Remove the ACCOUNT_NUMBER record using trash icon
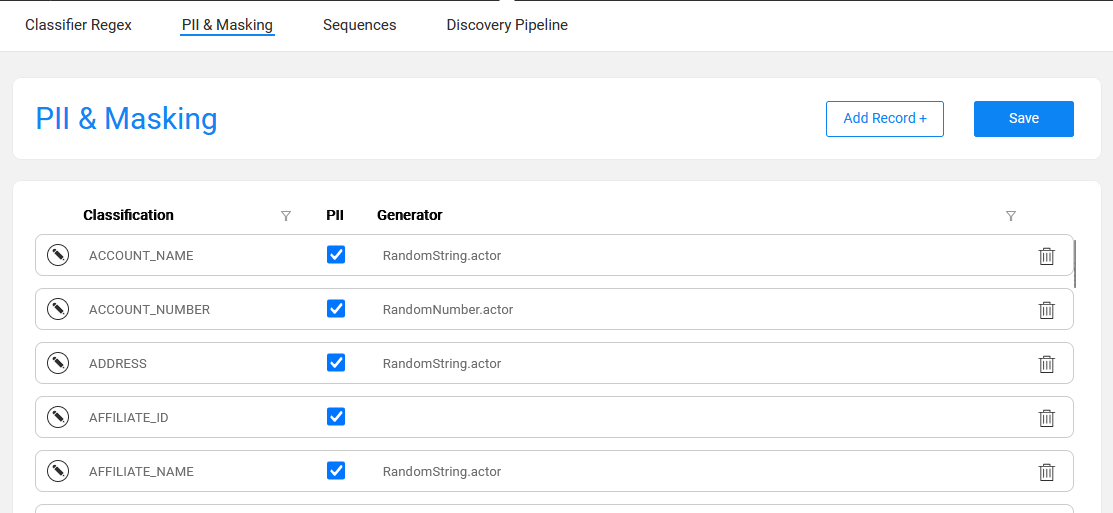The width and height of the screenshot is (1113, 513). [1046, 310]
